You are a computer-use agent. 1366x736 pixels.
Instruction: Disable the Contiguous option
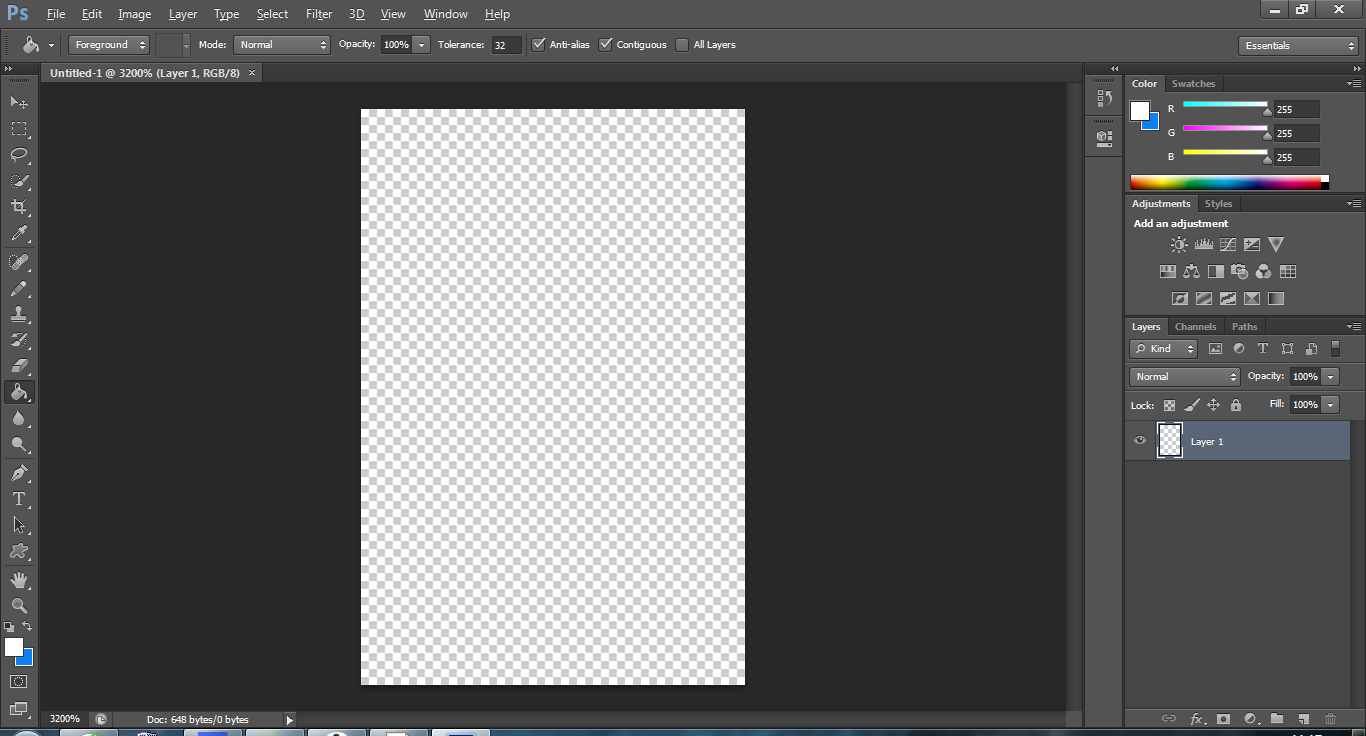(x=606, y=45)
